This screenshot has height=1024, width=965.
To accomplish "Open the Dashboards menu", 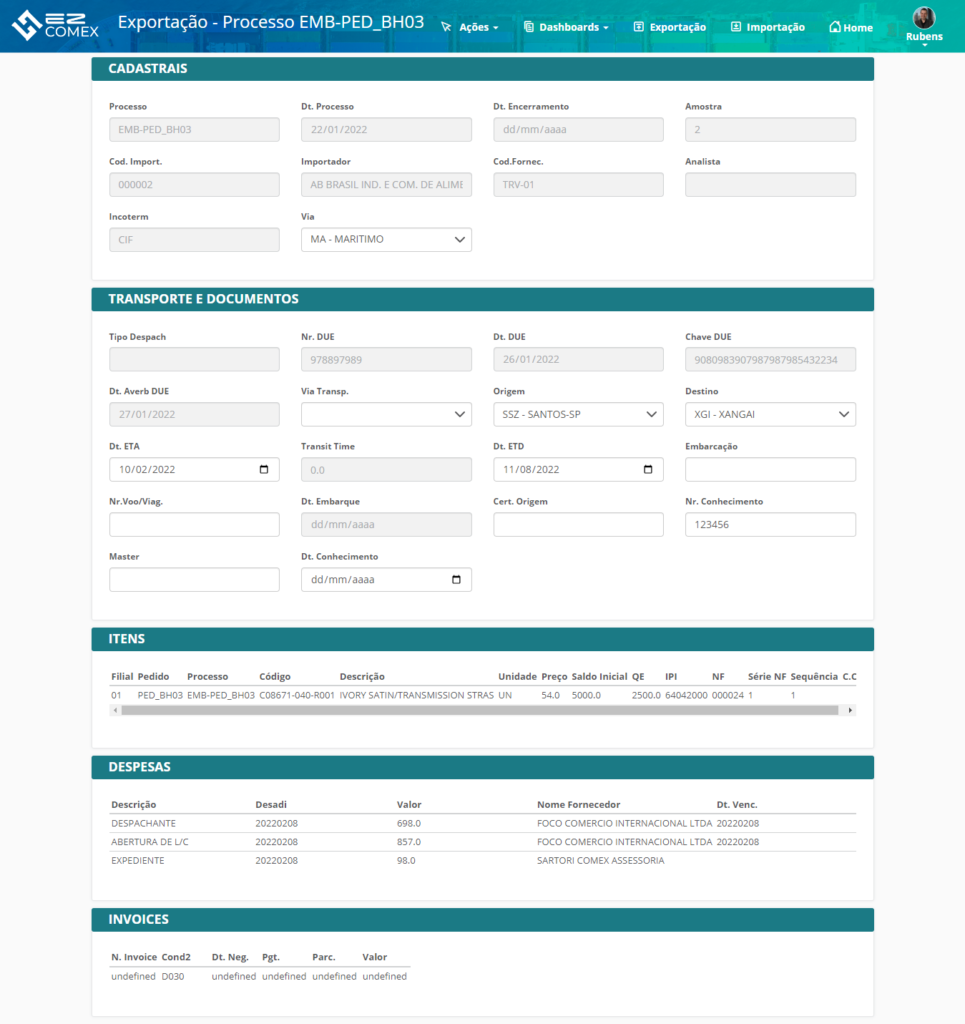I will [x=566, y=27].
